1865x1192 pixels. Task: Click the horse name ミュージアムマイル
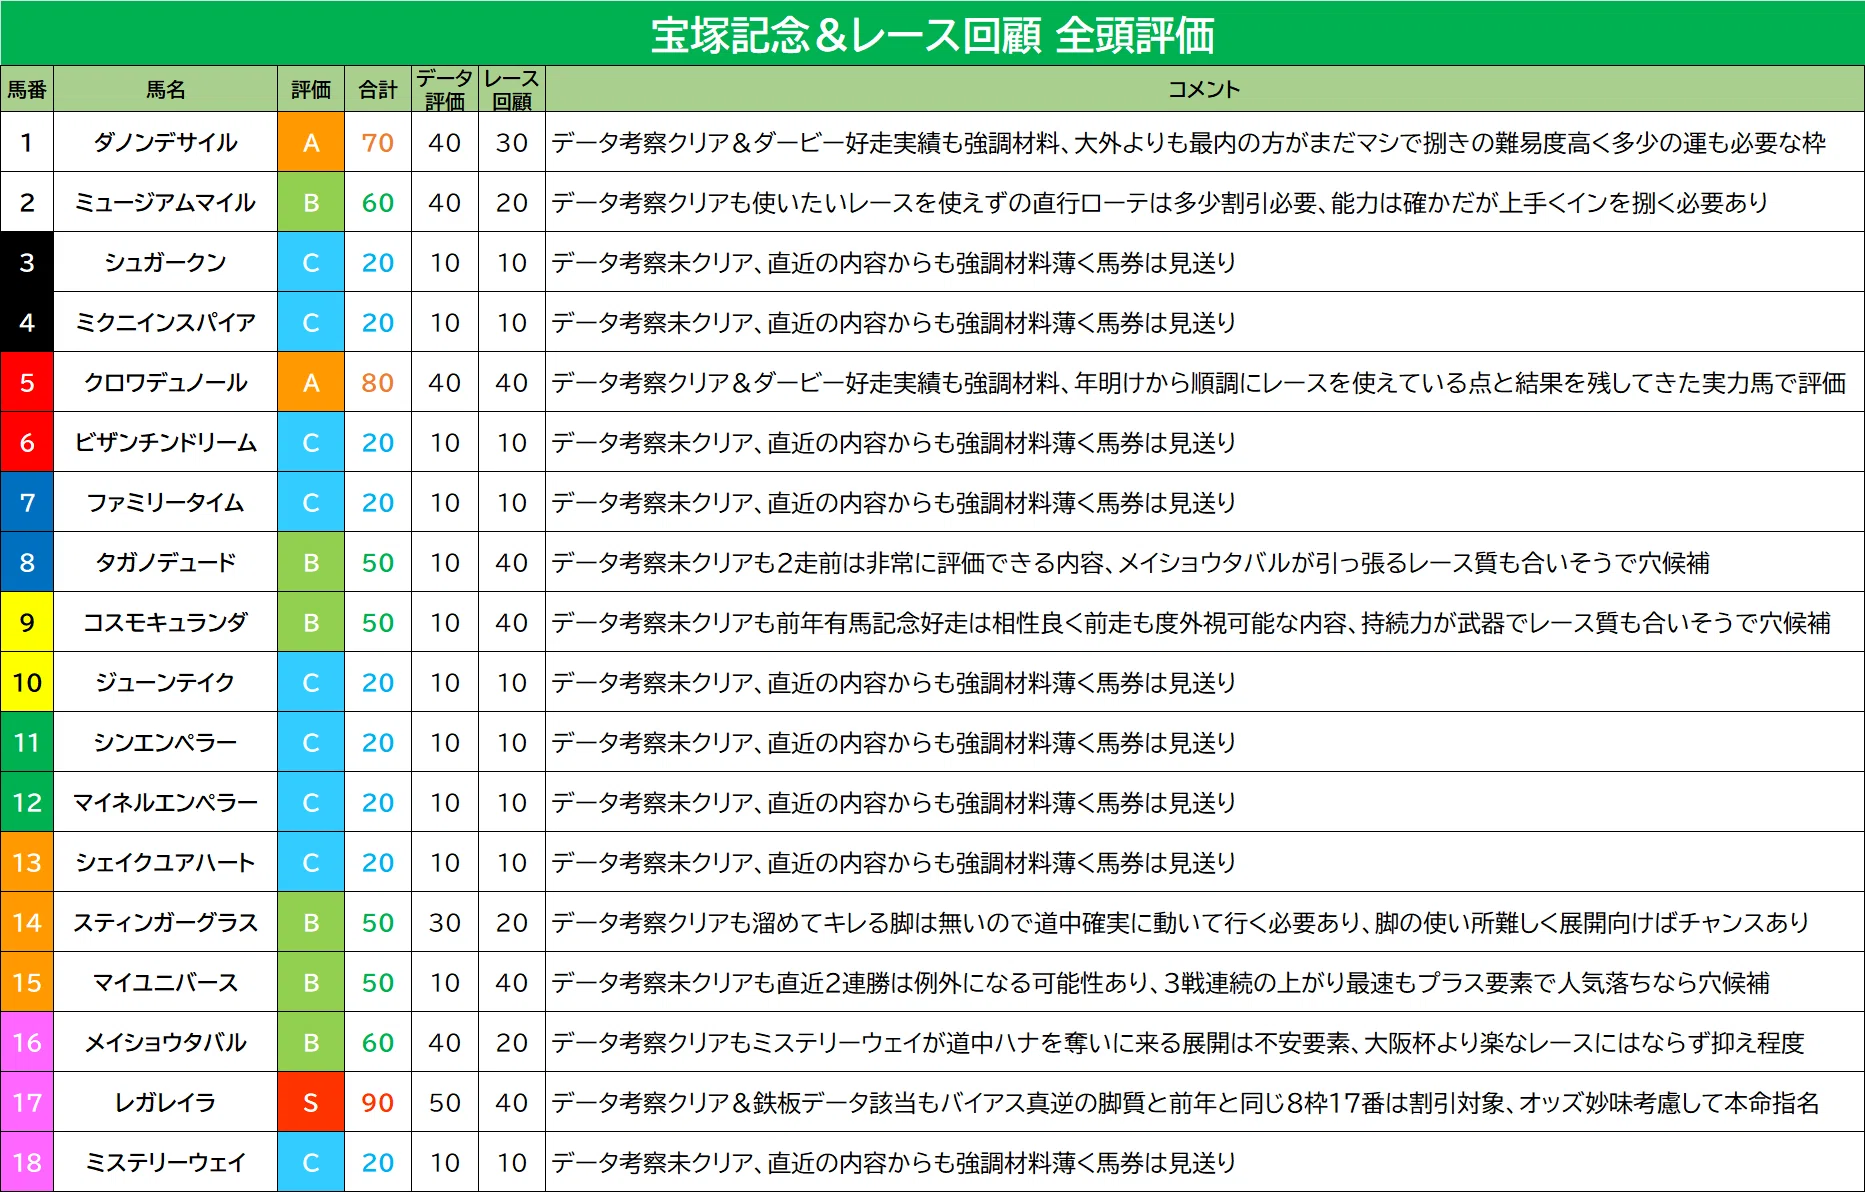165,202
